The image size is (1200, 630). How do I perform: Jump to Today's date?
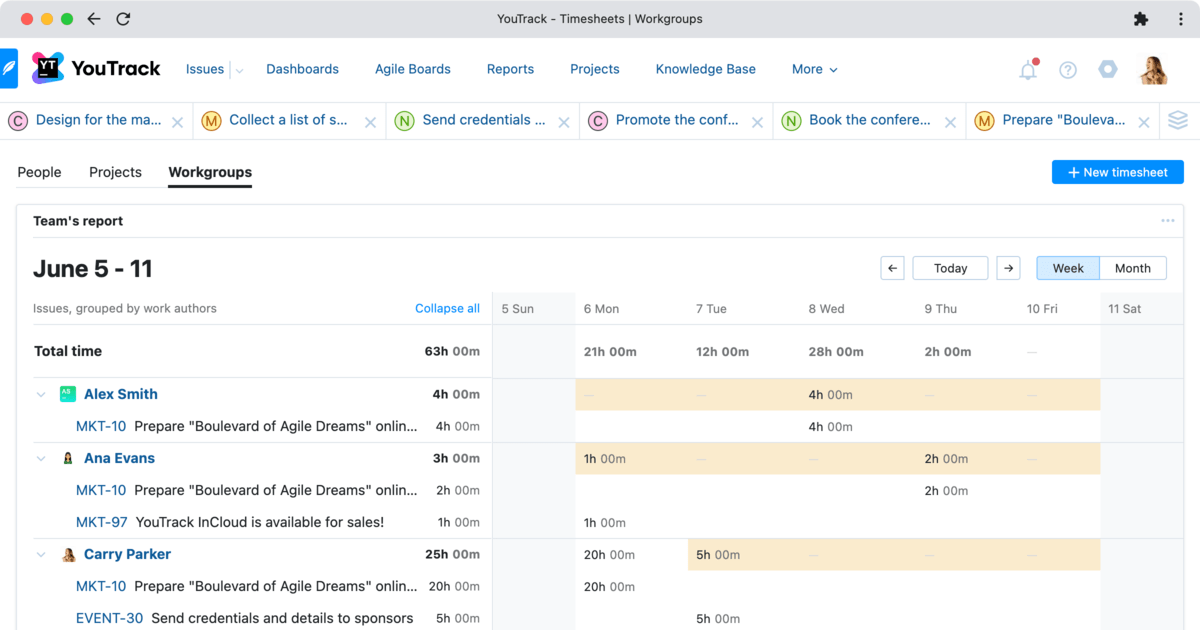[x=949, y=268]
